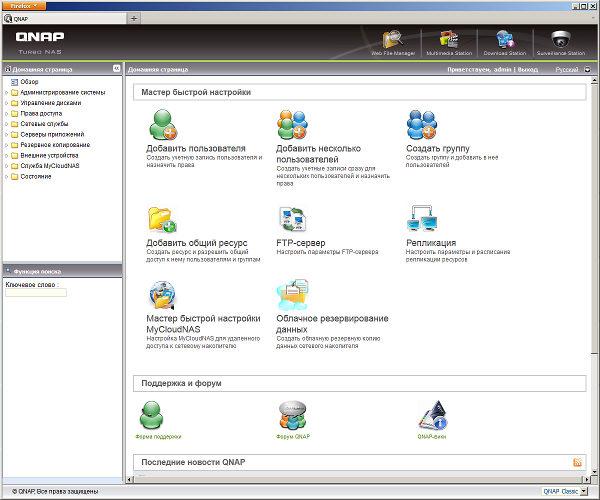Open the Репликация icon
Viewport: 600px width, 500px height.
(422, 218)
